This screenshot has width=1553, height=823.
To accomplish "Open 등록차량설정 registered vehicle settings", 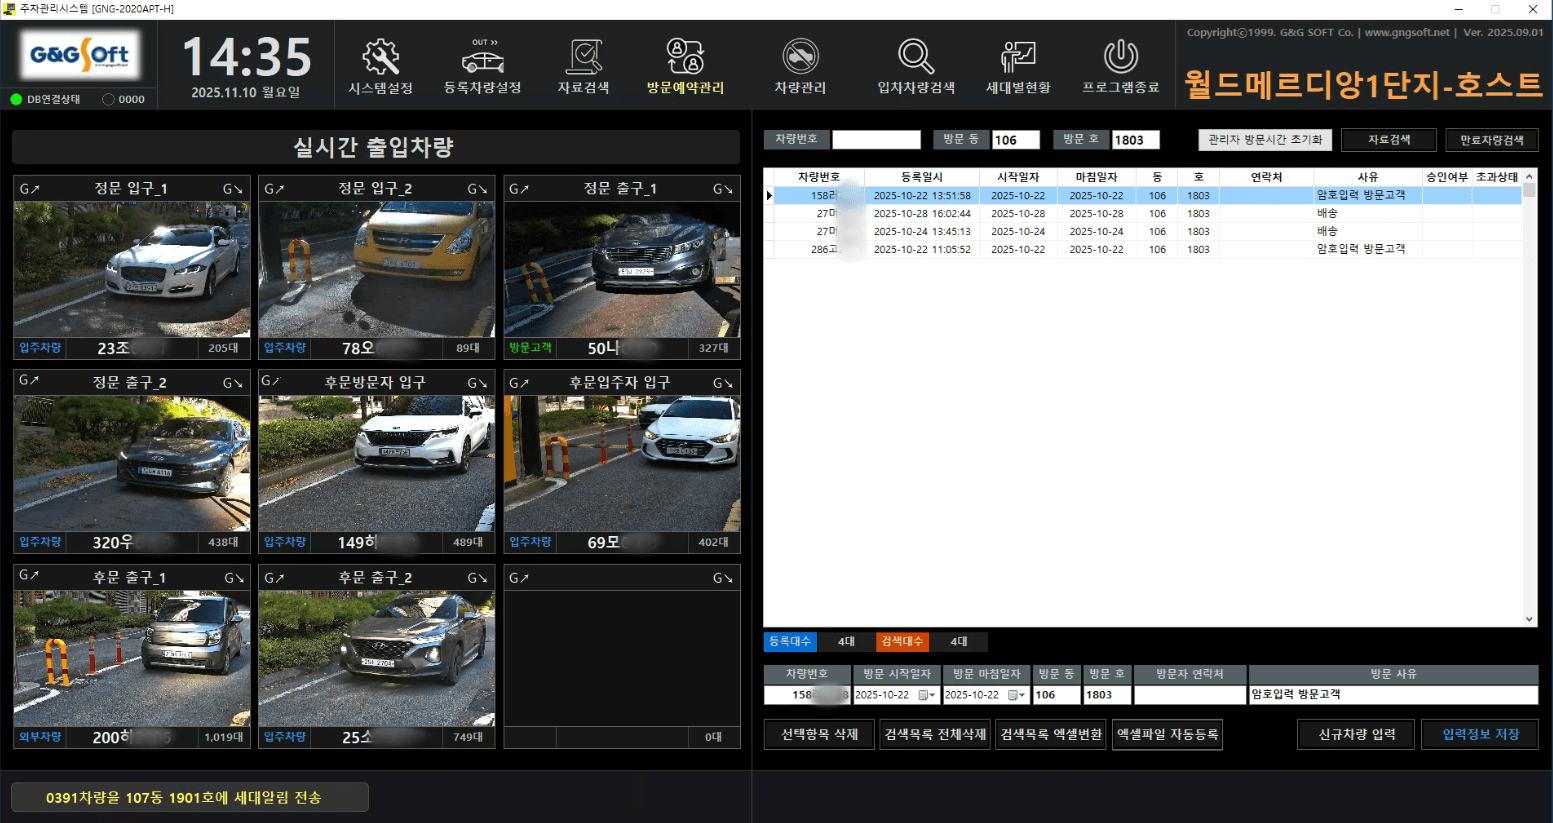I will point(483,66).
